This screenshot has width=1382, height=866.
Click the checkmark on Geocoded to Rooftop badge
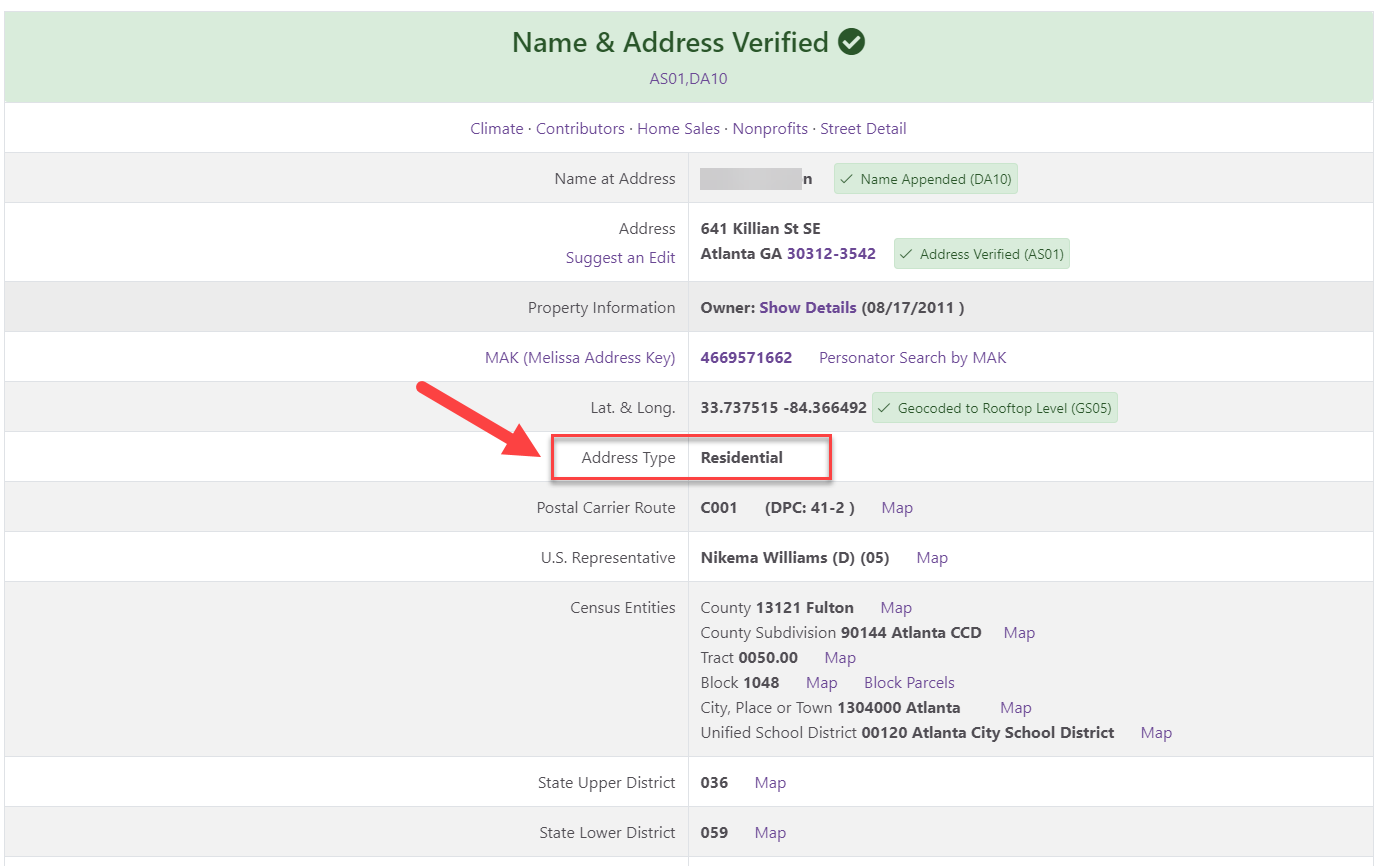pos(885,407)
